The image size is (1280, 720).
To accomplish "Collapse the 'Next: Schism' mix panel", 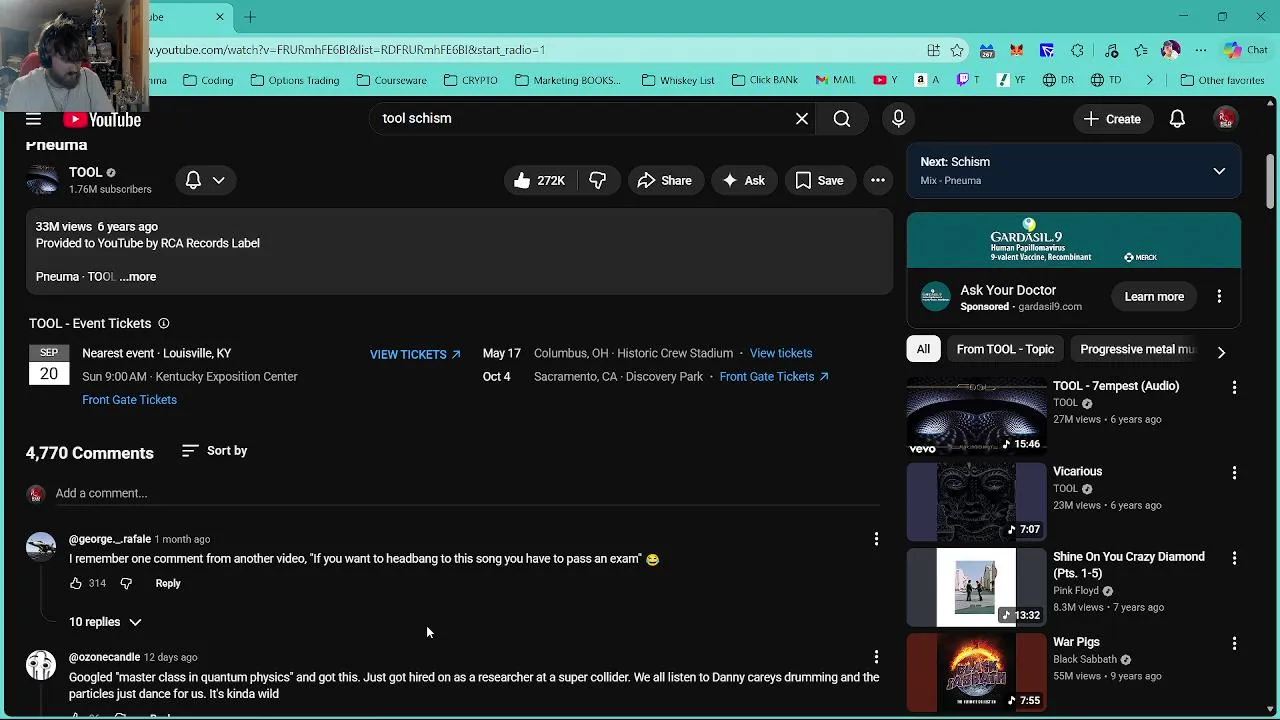I will [1219, 171].
